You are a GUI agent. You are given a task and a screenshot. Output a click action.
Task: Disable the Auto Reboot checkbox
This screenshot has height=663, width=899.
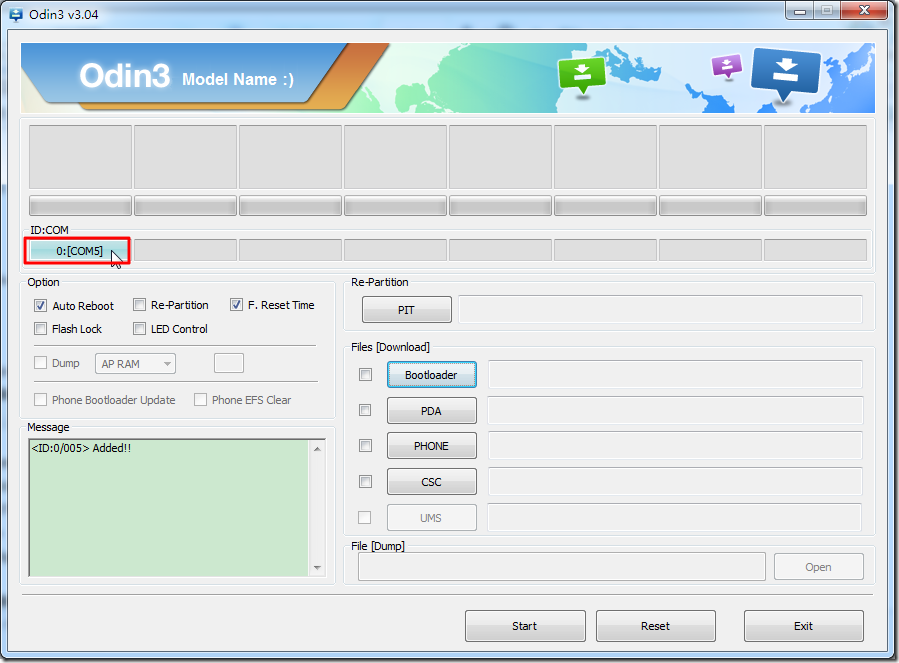40,306
